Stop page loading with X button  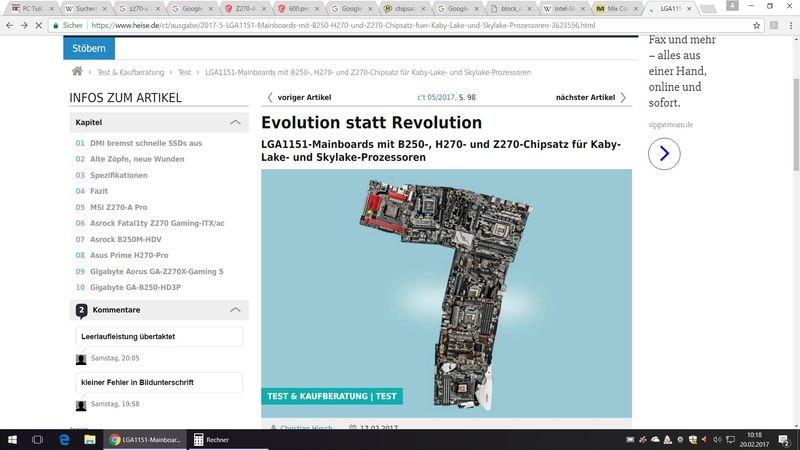click(x=39, y=25)
